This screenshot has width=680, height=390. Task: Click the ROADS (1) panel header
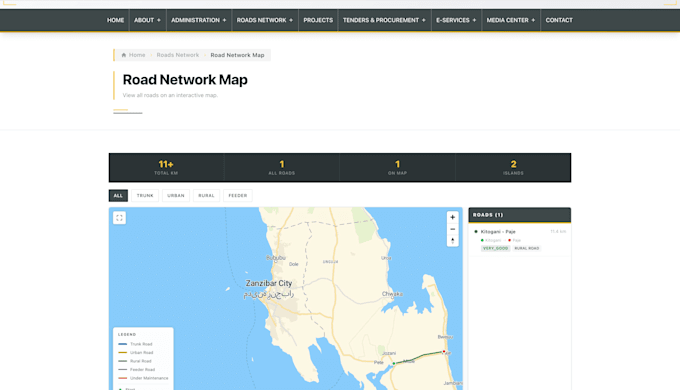(x=520, y=215)
